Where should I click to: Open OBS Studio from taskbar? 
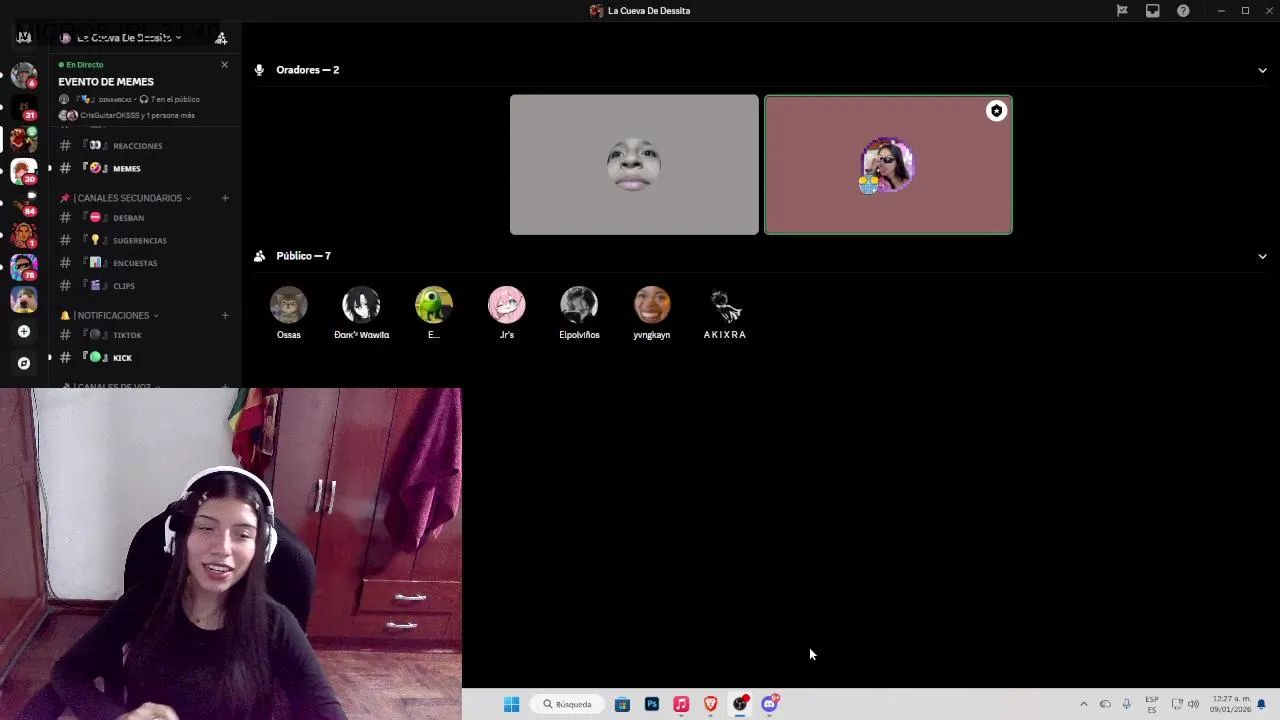coord(740,704)
